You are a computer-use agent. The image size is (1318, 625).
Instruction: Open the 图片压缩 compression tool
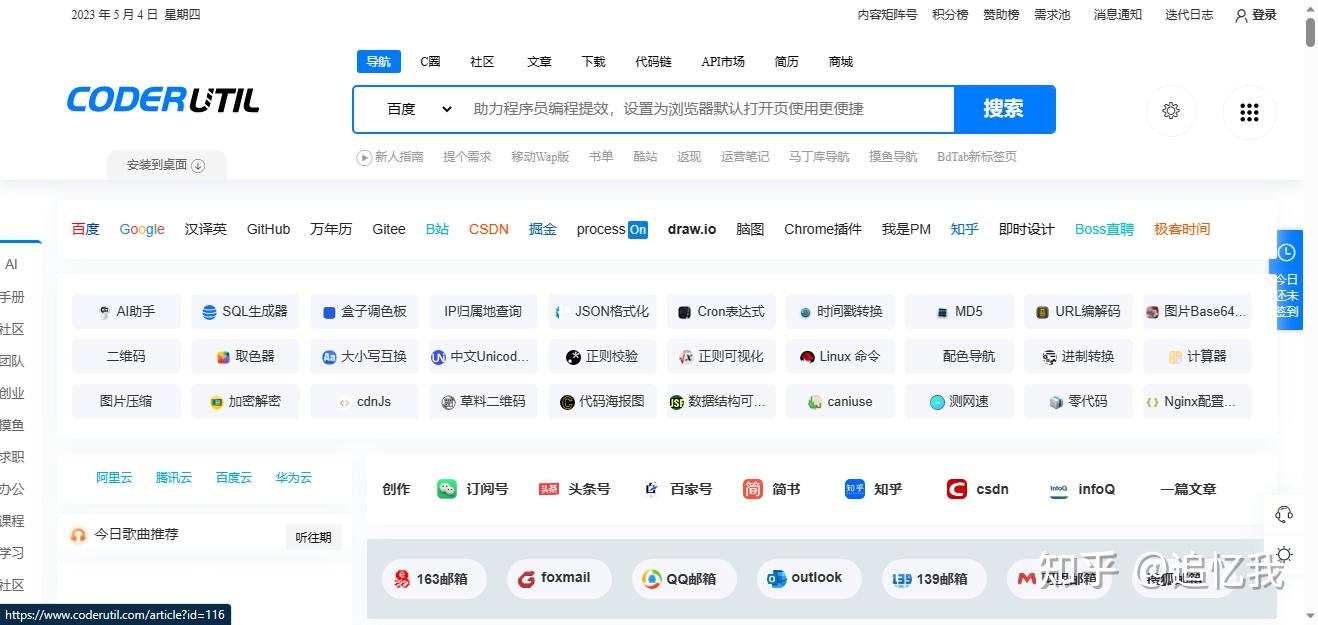pyautogui.click(x=125, y=401)
